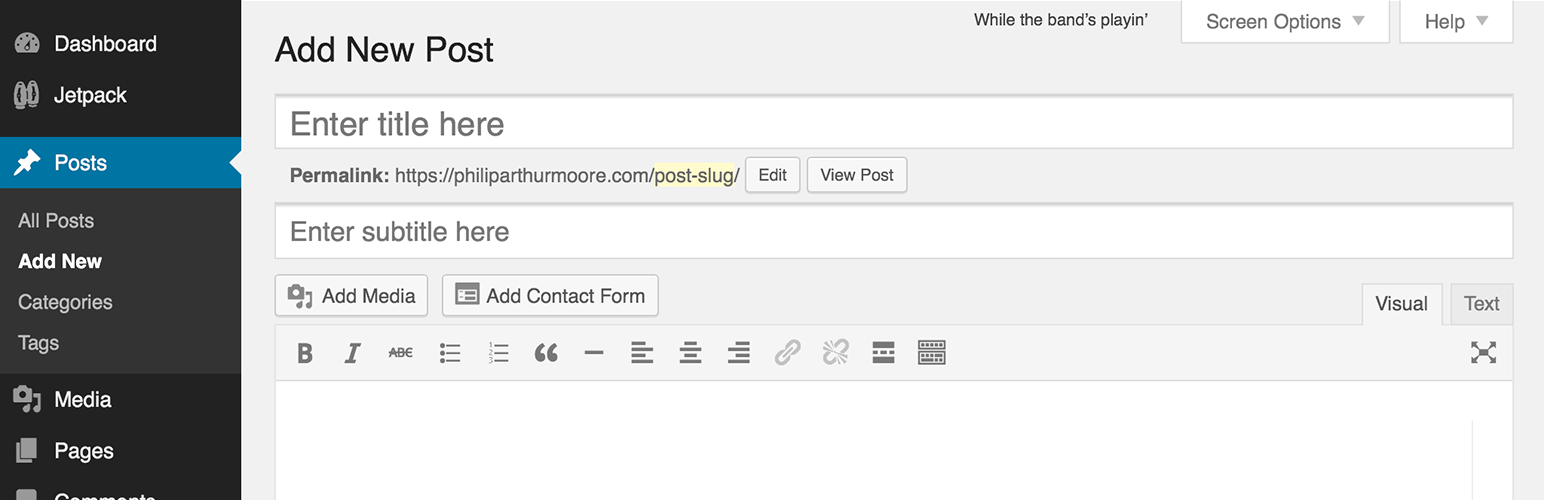This screenshot has width=1544, height=500.
Task: Align text to the left
Action: click(642, 353)
